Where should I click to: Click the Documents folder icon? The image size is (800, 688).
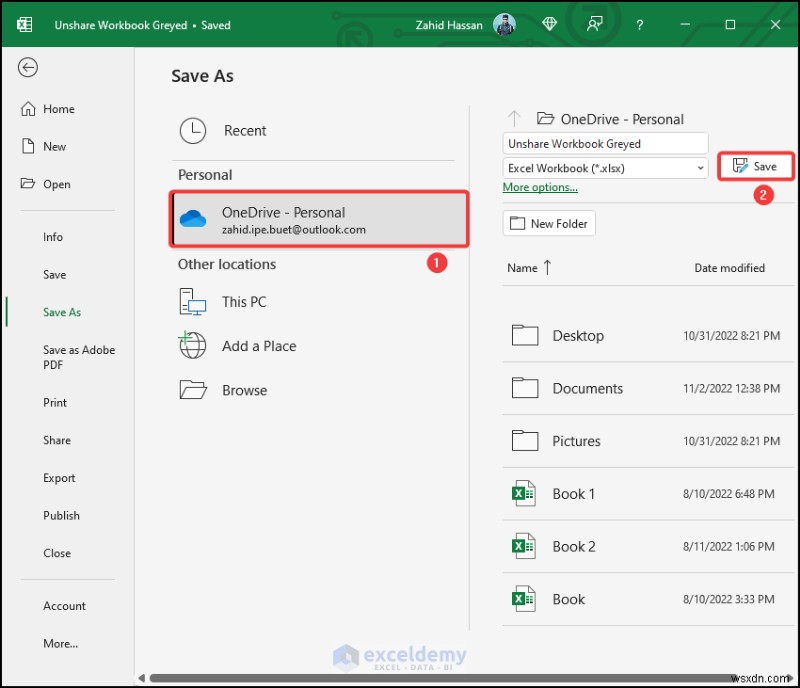coord(525,388)
